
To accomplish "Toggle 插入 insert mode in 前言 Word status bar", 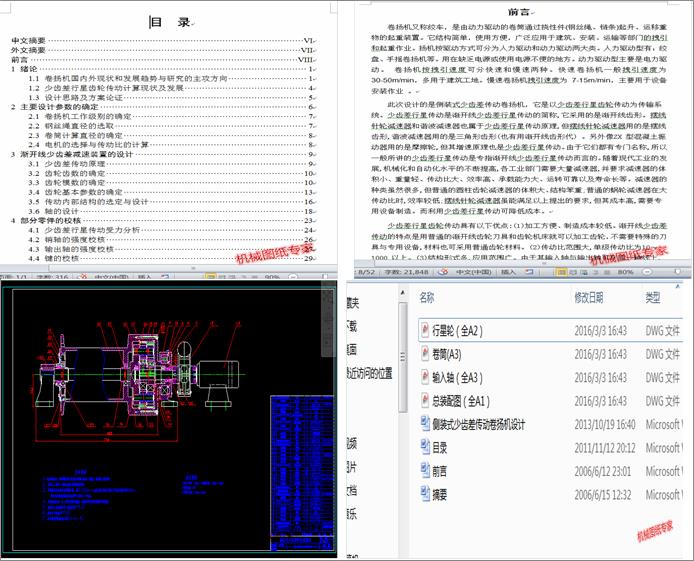I will coord(509,272).
